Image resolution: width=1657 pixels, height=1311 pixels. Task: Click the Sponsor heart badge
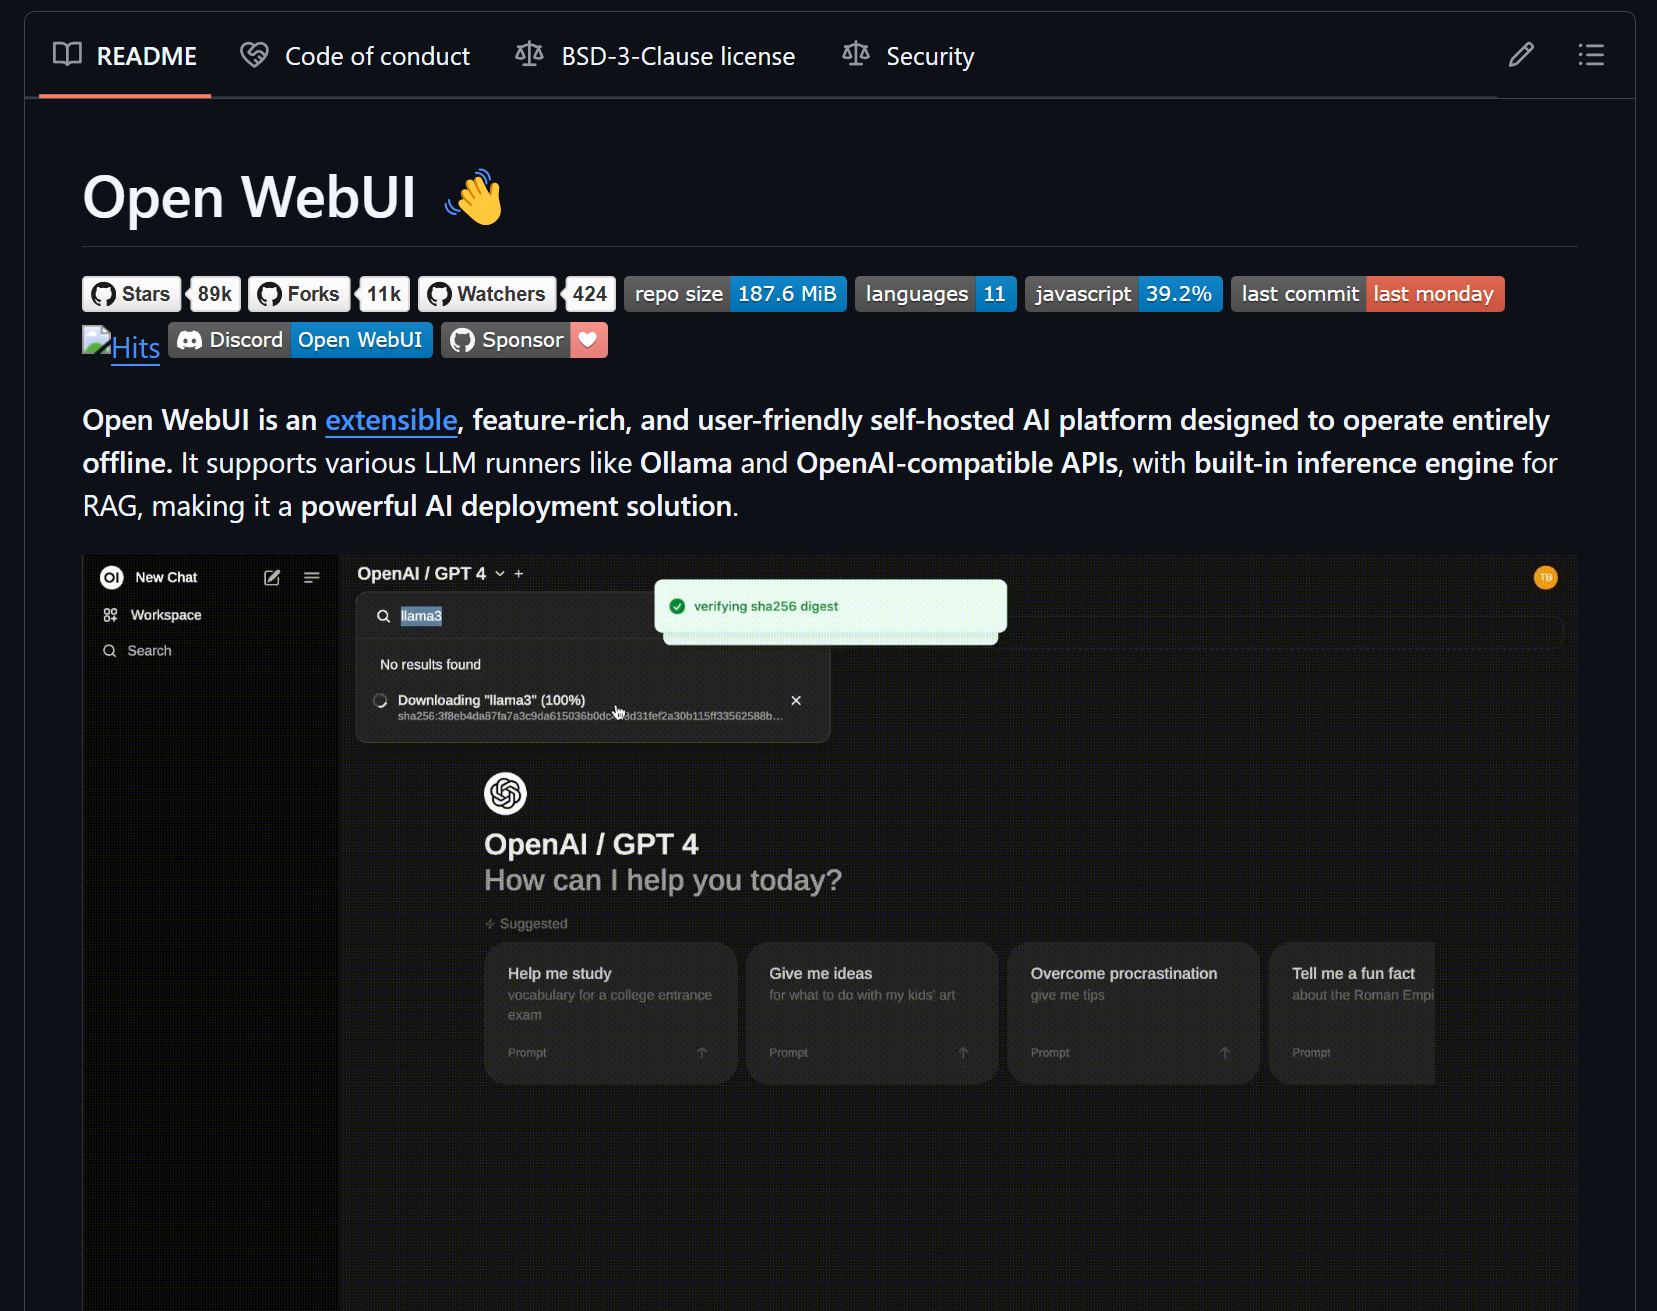pyautogui.click(x=524, y=340)
